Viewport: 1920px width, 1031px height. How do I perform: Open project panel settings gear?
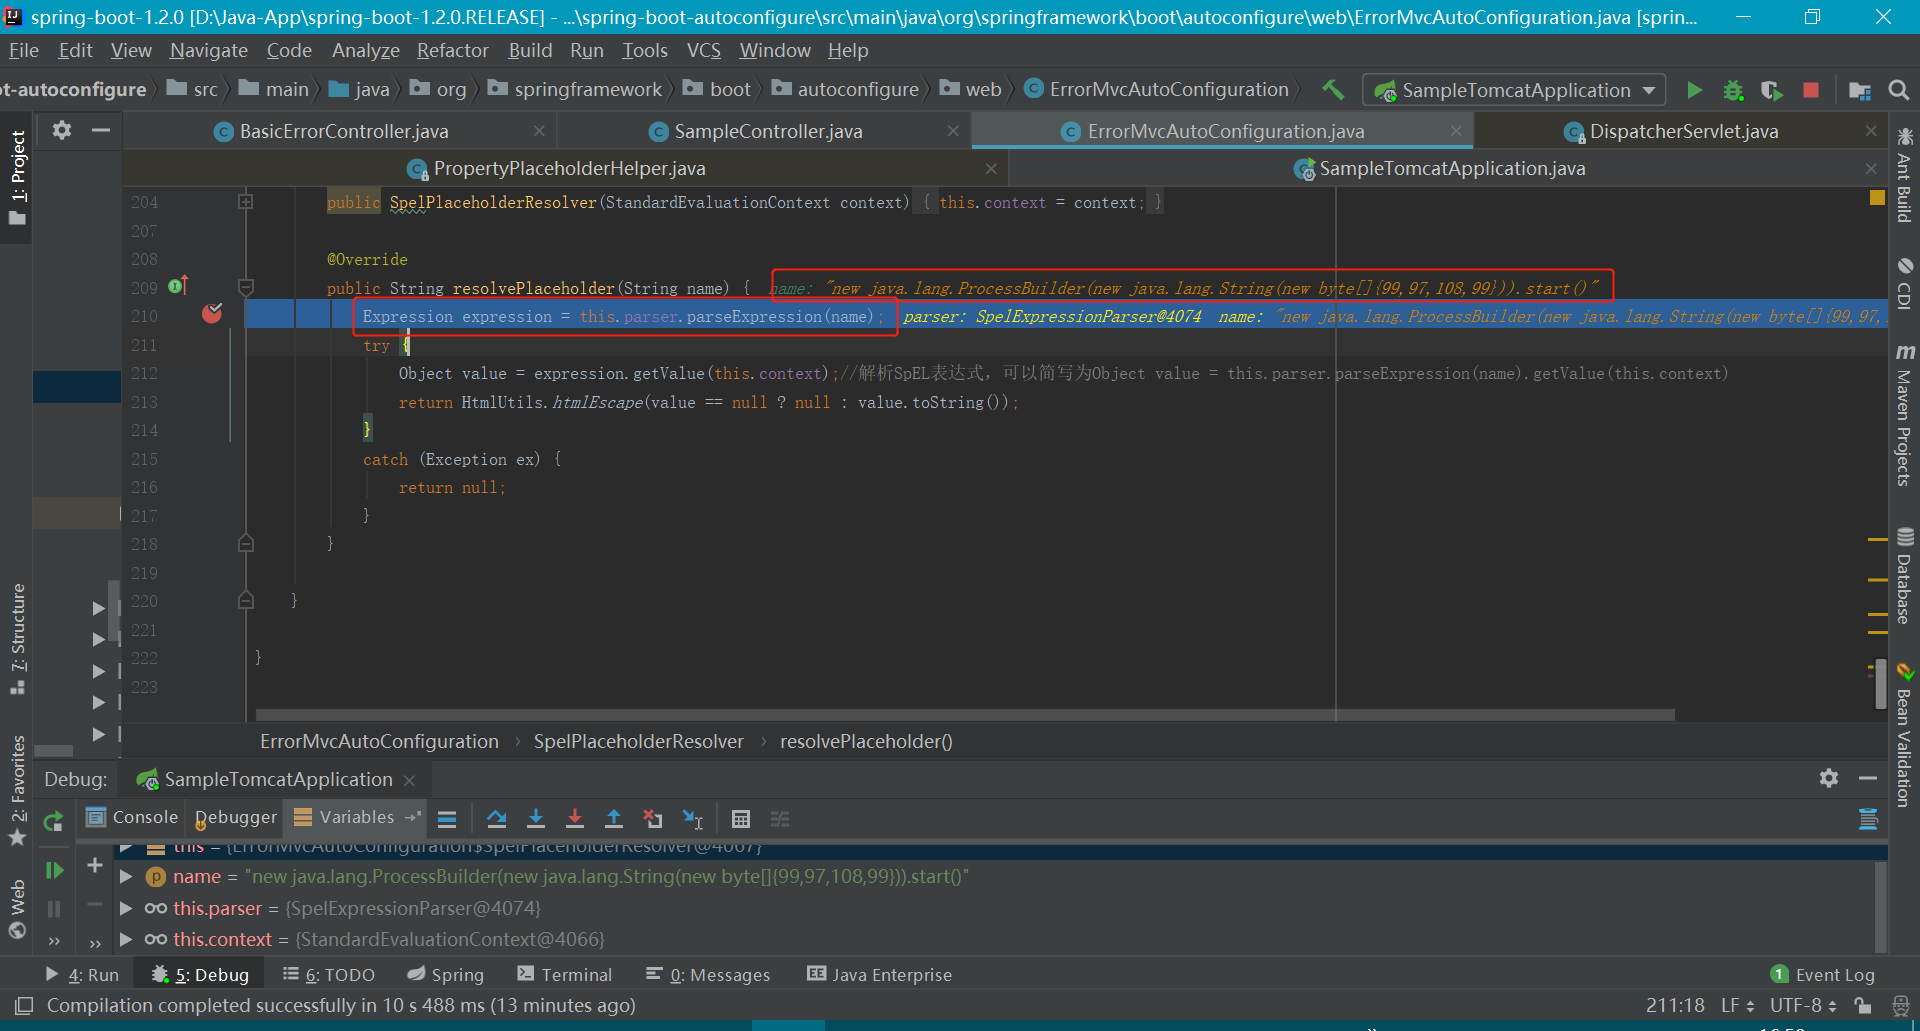(x=62, y=130)
